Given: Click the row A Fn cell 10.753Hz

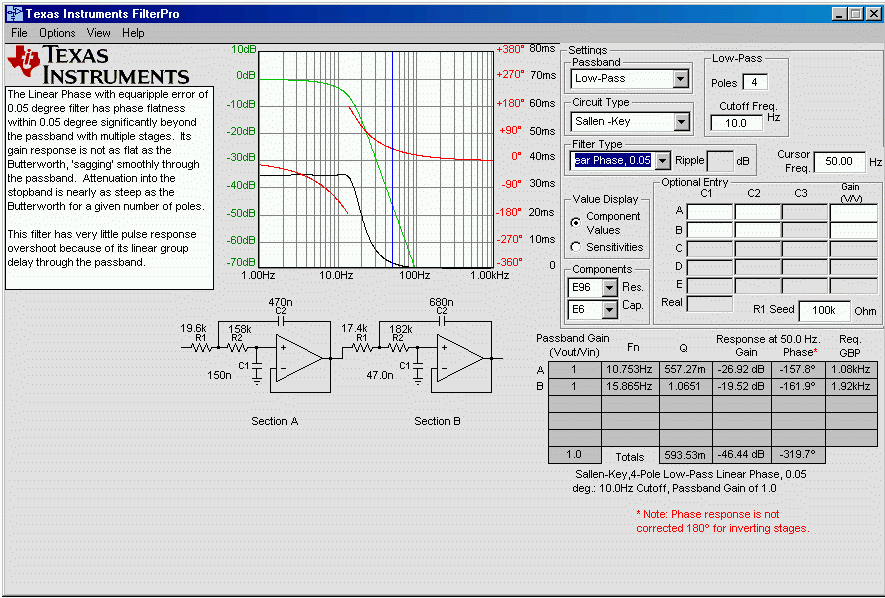Looking at the screenshot, I should coord(629,370).
